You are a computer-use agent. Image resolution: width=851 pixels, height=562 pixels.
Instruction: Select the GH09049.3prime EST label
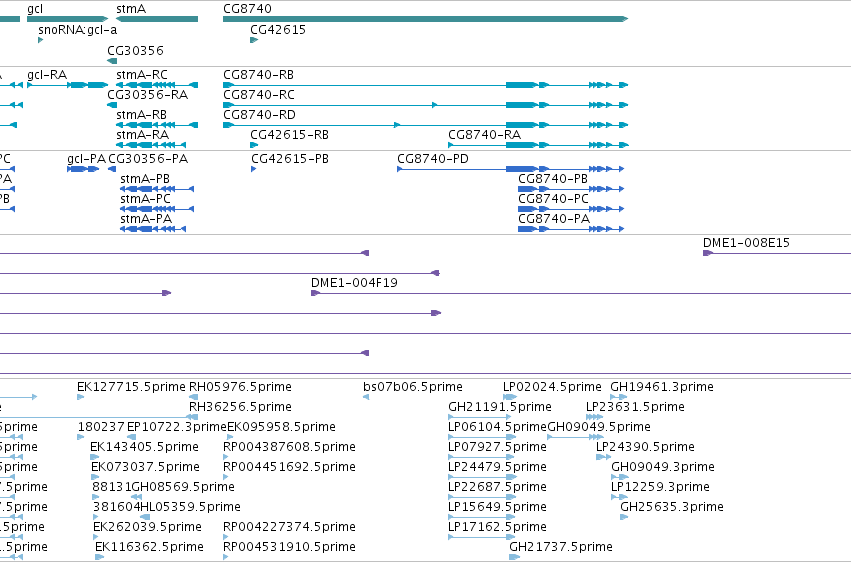click(x=663, y=467)
